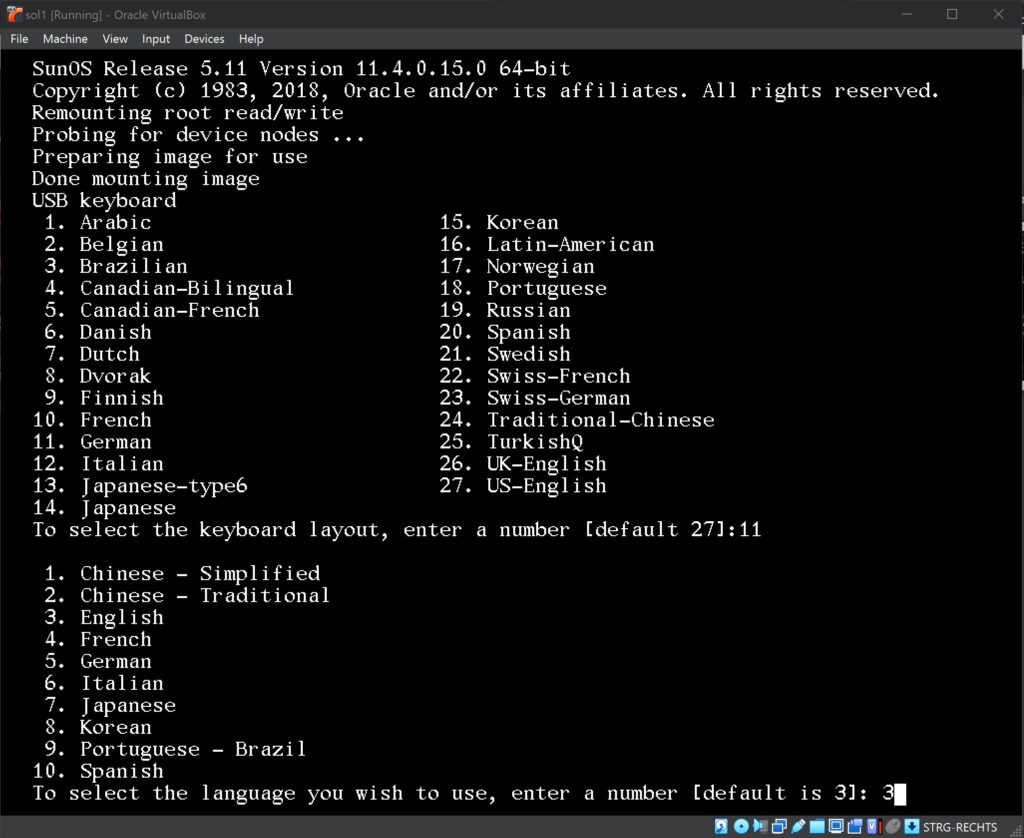Image resolution: width=1024 pixels, height=838 pixels.
Task: Open the View menu
Action: (115, 39)
